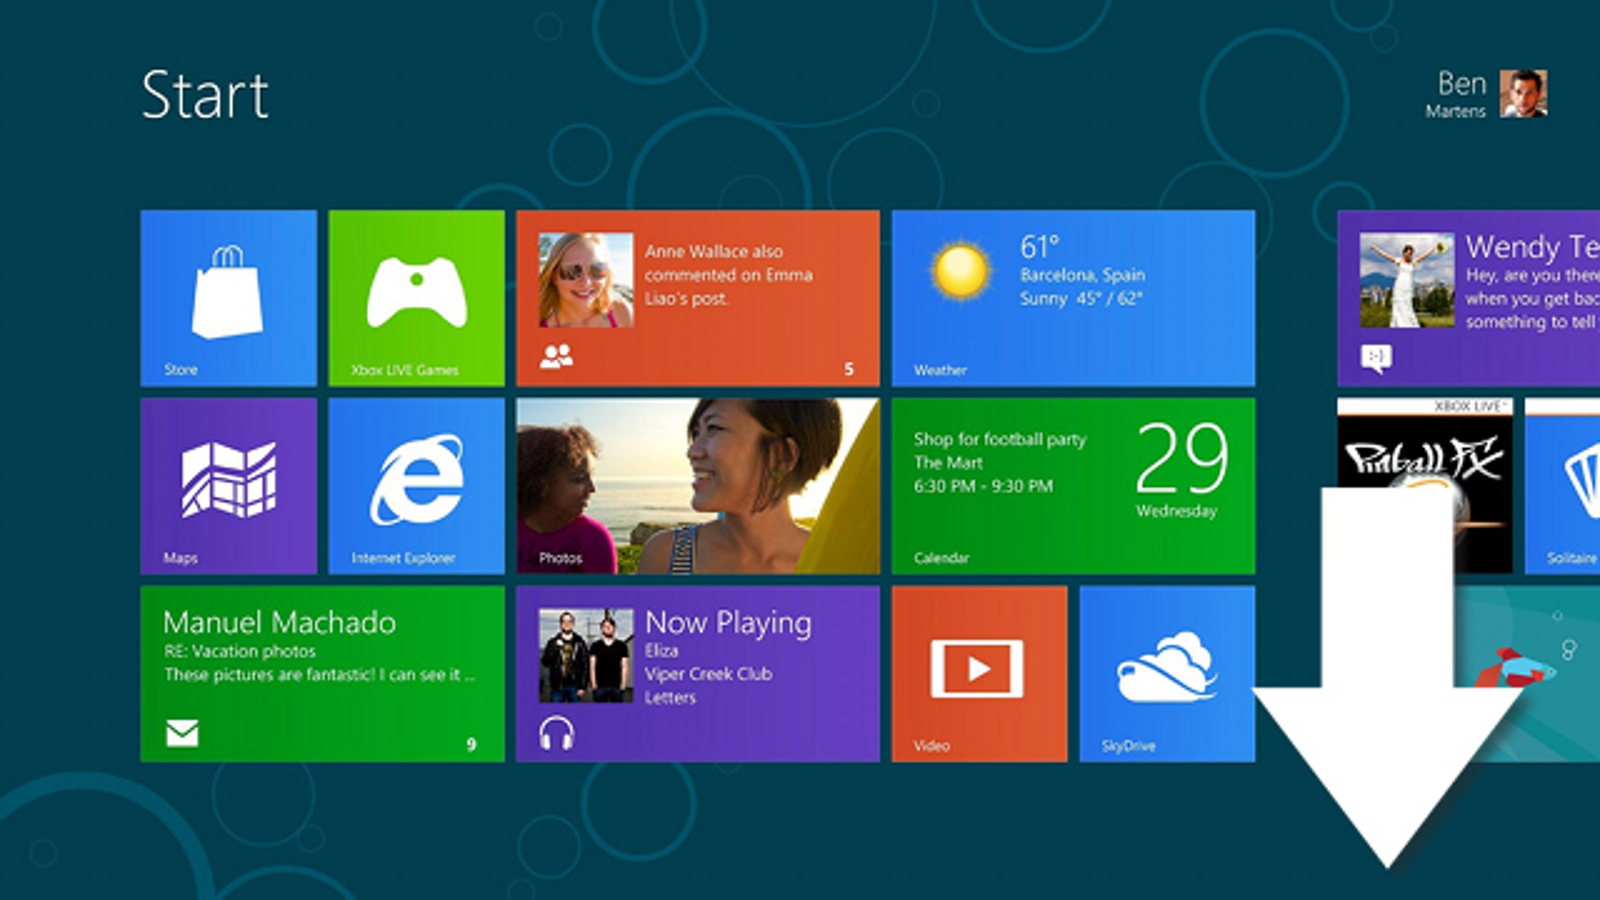The width and height of the screenshot is (1600, 900).
Task: Open Mail tile from Manuel Machado
Action: (x=322, y=674)
